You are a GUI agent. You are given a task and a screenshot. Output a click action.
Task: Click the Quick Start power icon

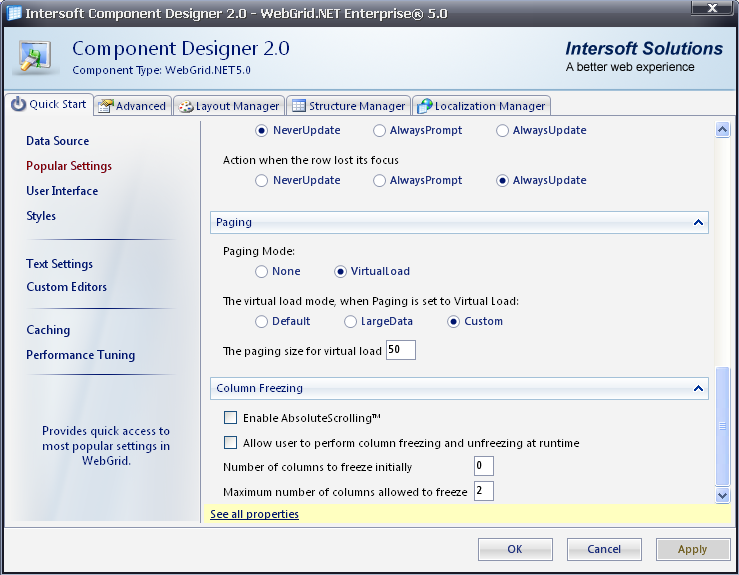coord(18,104)
